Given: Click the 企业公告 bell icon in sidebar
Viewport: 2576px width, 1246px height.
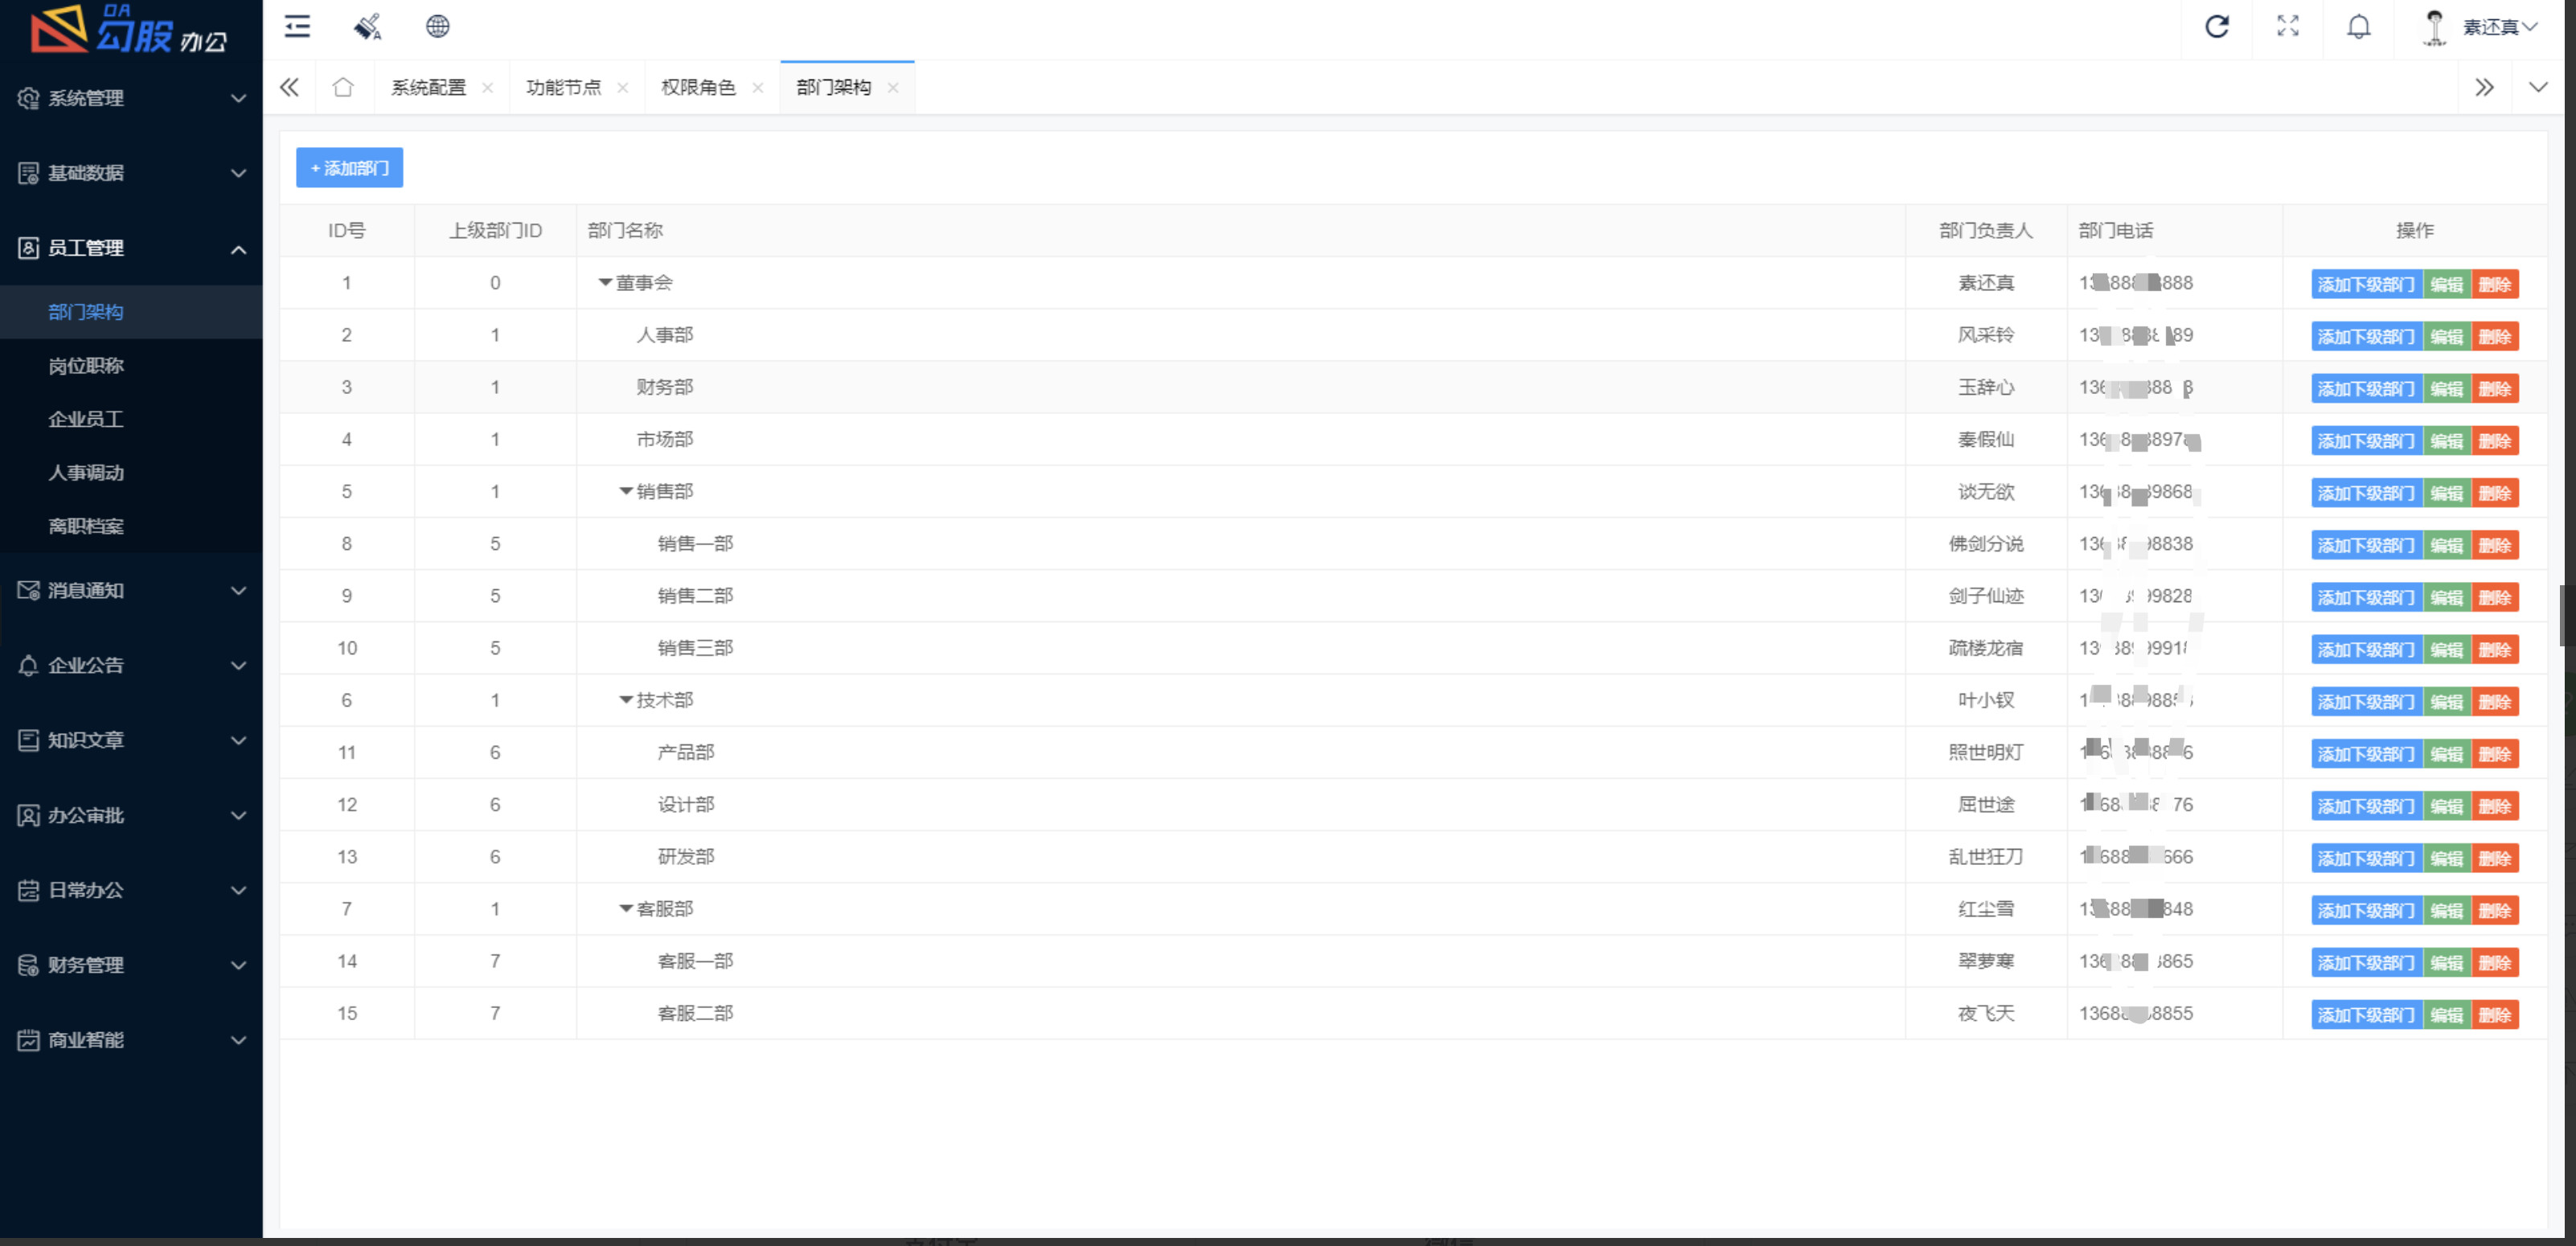Looking at the screenshot, I should [28, 665].
